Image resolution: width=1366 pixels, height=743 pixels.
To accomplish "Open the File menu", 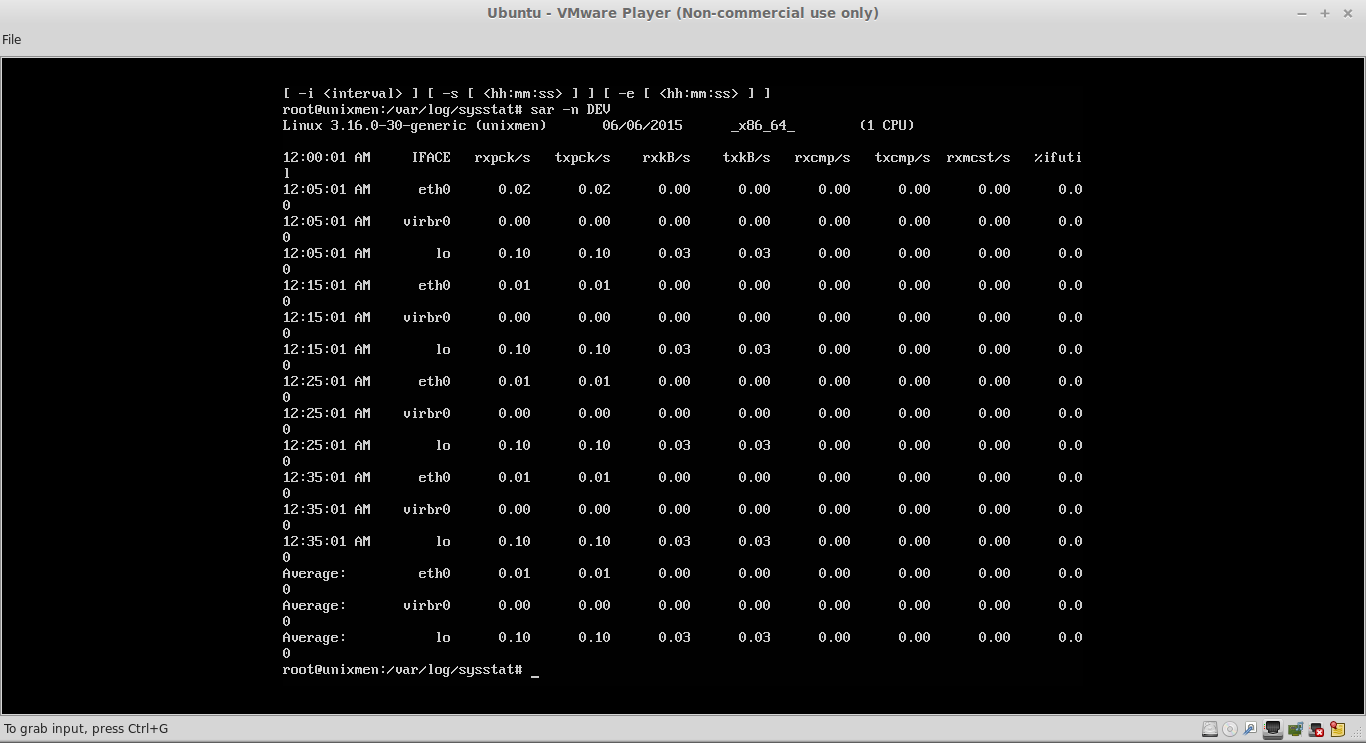I will [x=11, y=40].
